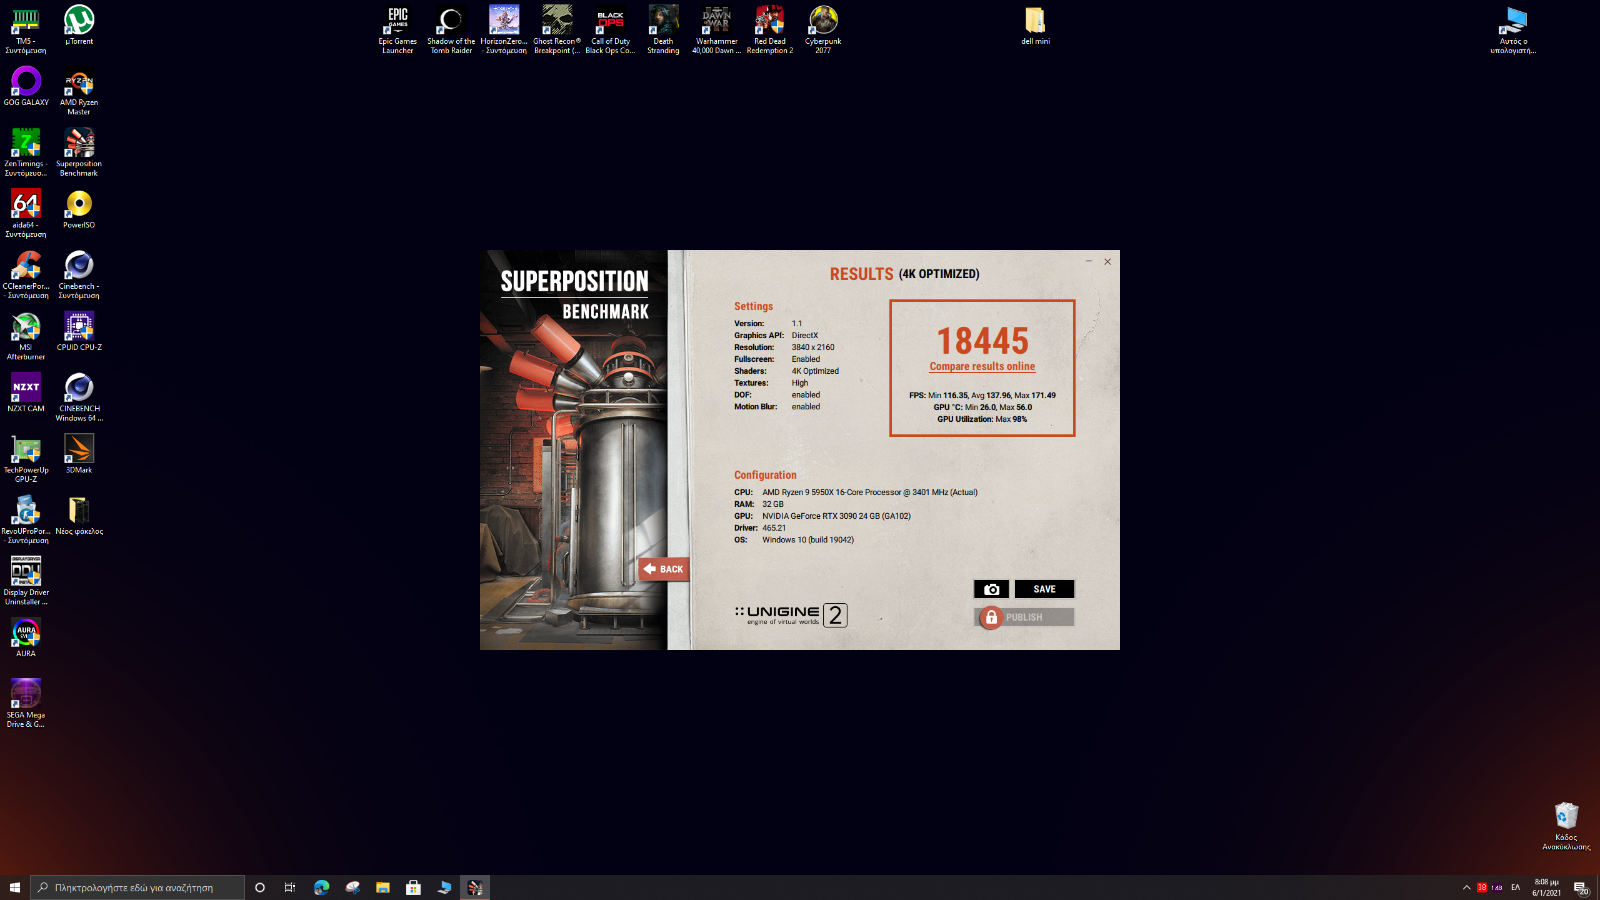Open the aida64 shortcut icon
The width and height of the screenshot is (1600, 900).
[x=26, y=213]
